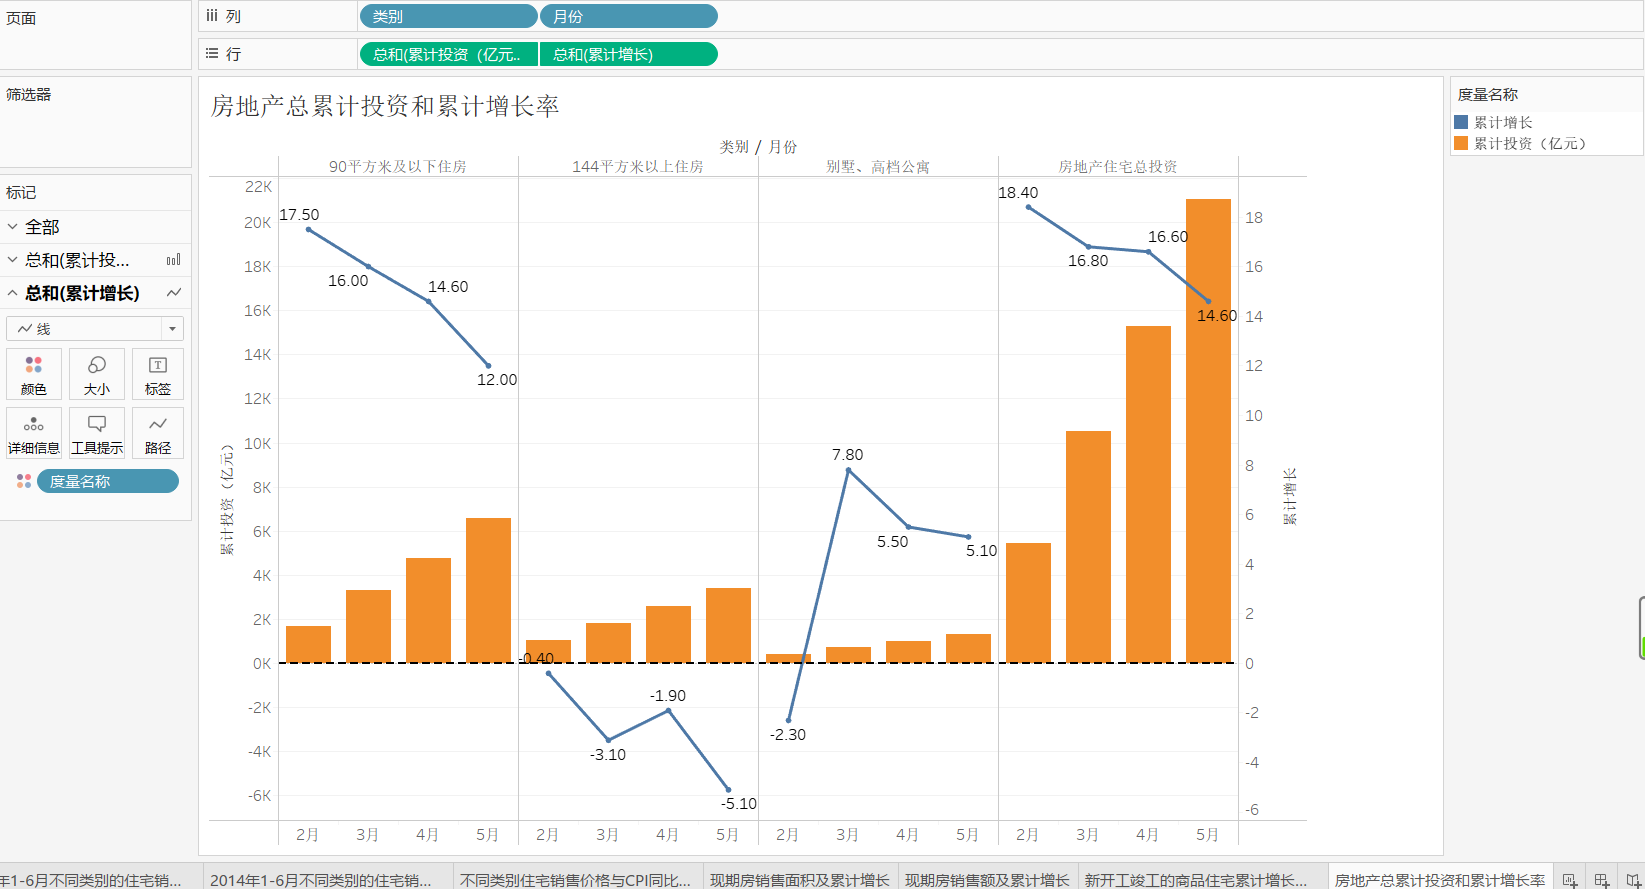This screenshot has width=1645, height=889.
Task: Open the 详细信息 (Detail) marks card
Action: [34, 433]
